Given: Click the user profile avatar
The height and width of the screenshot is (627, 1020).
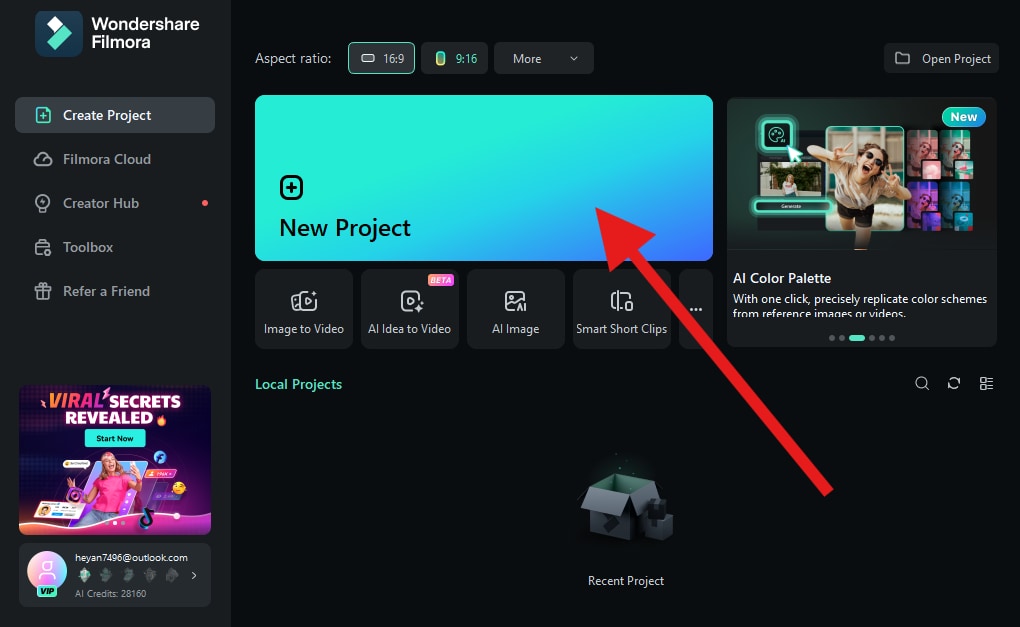Looking at the screenshot, I should pyautogui.click(x=47, y=571).
